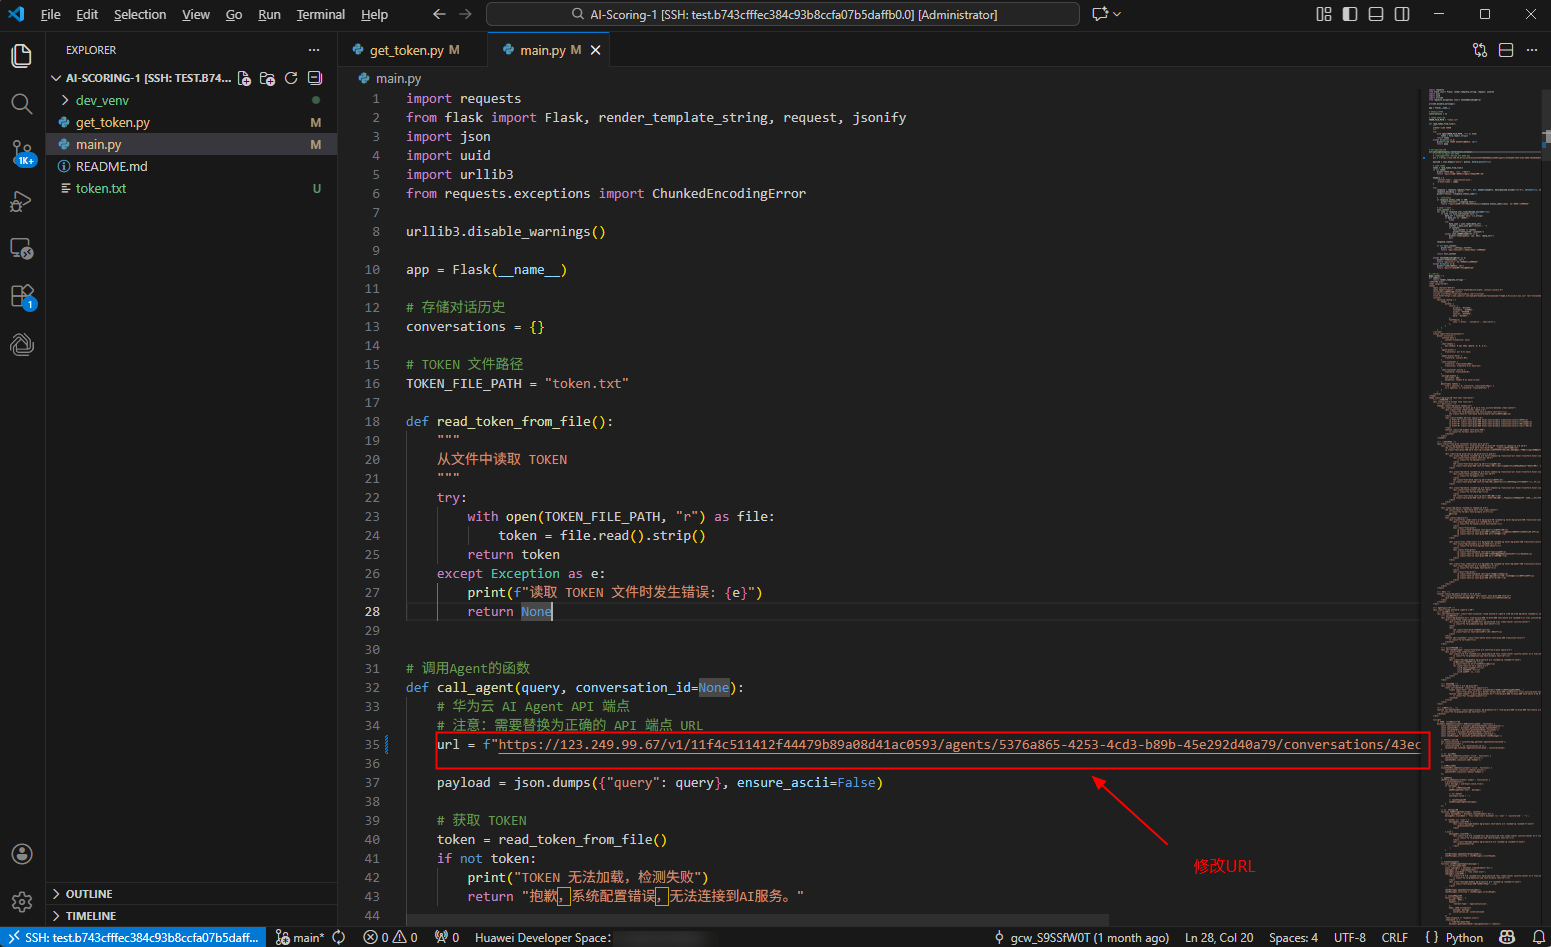Click Ln 28, Col 20 cursor position
Image resolution: width=1551 pixels, height=947 pixels.
(1219, 937)
